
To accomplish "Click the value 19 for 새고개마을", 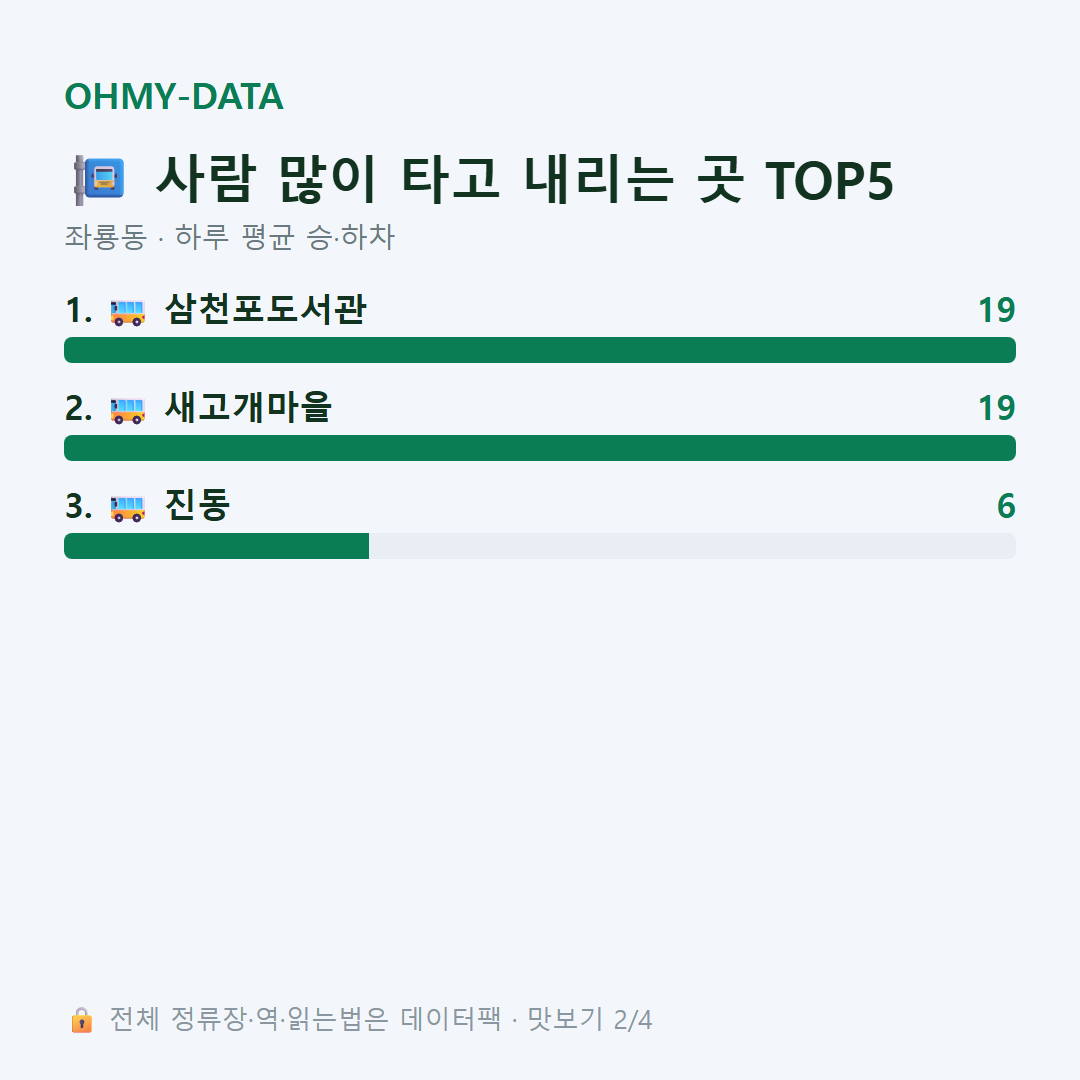I will click(997, 408).
